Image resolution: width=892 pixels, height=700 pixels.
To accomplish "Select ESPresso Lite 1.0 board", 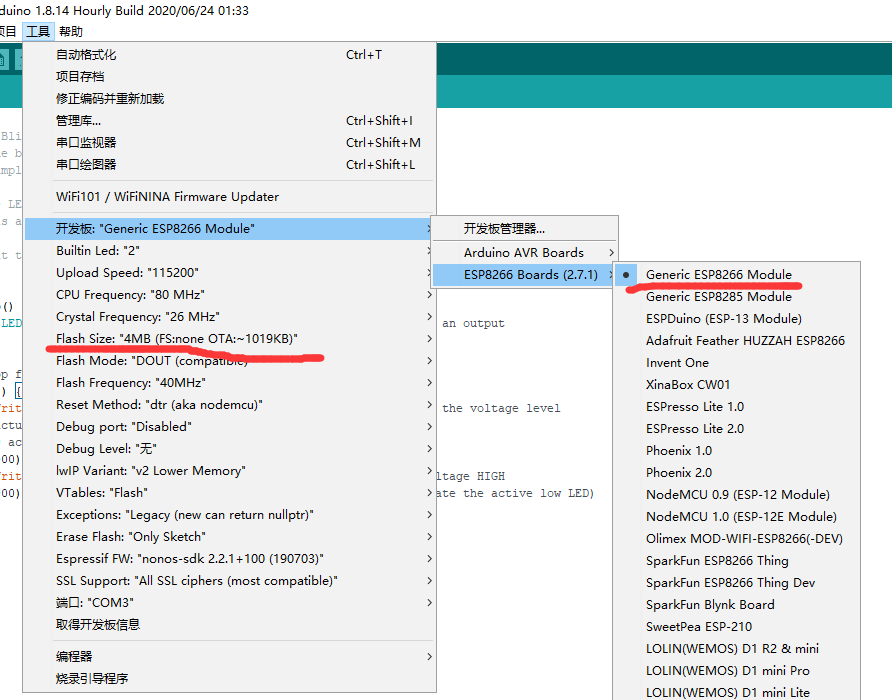I will [737, 407].
